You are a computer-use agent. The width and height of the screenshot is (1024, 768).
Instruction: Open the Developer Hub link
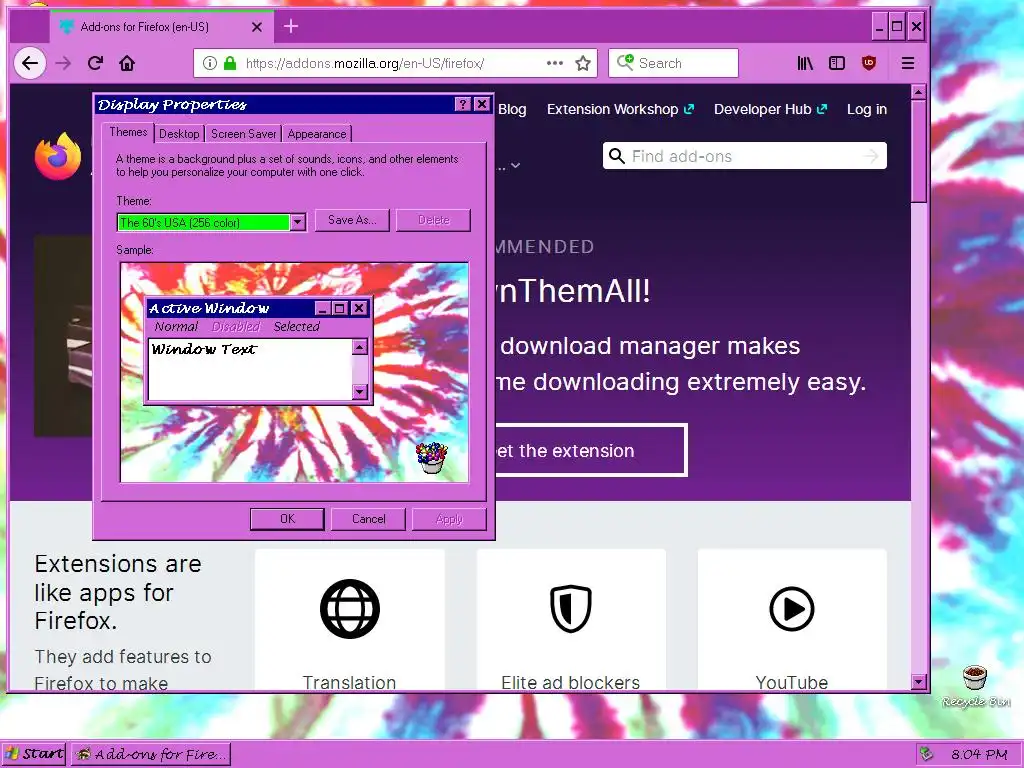pos(770,110)
